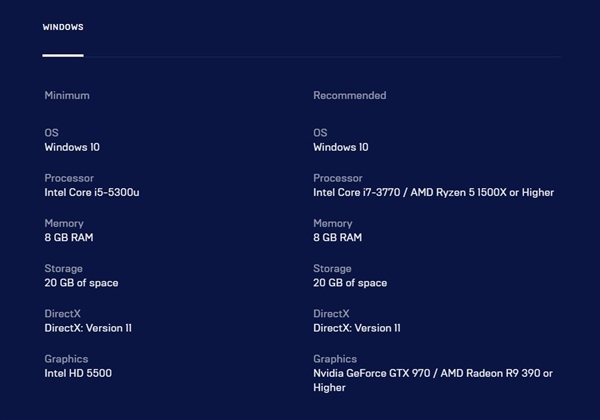Click the Intel Core i5-5300u text

(x=92, y=192)
